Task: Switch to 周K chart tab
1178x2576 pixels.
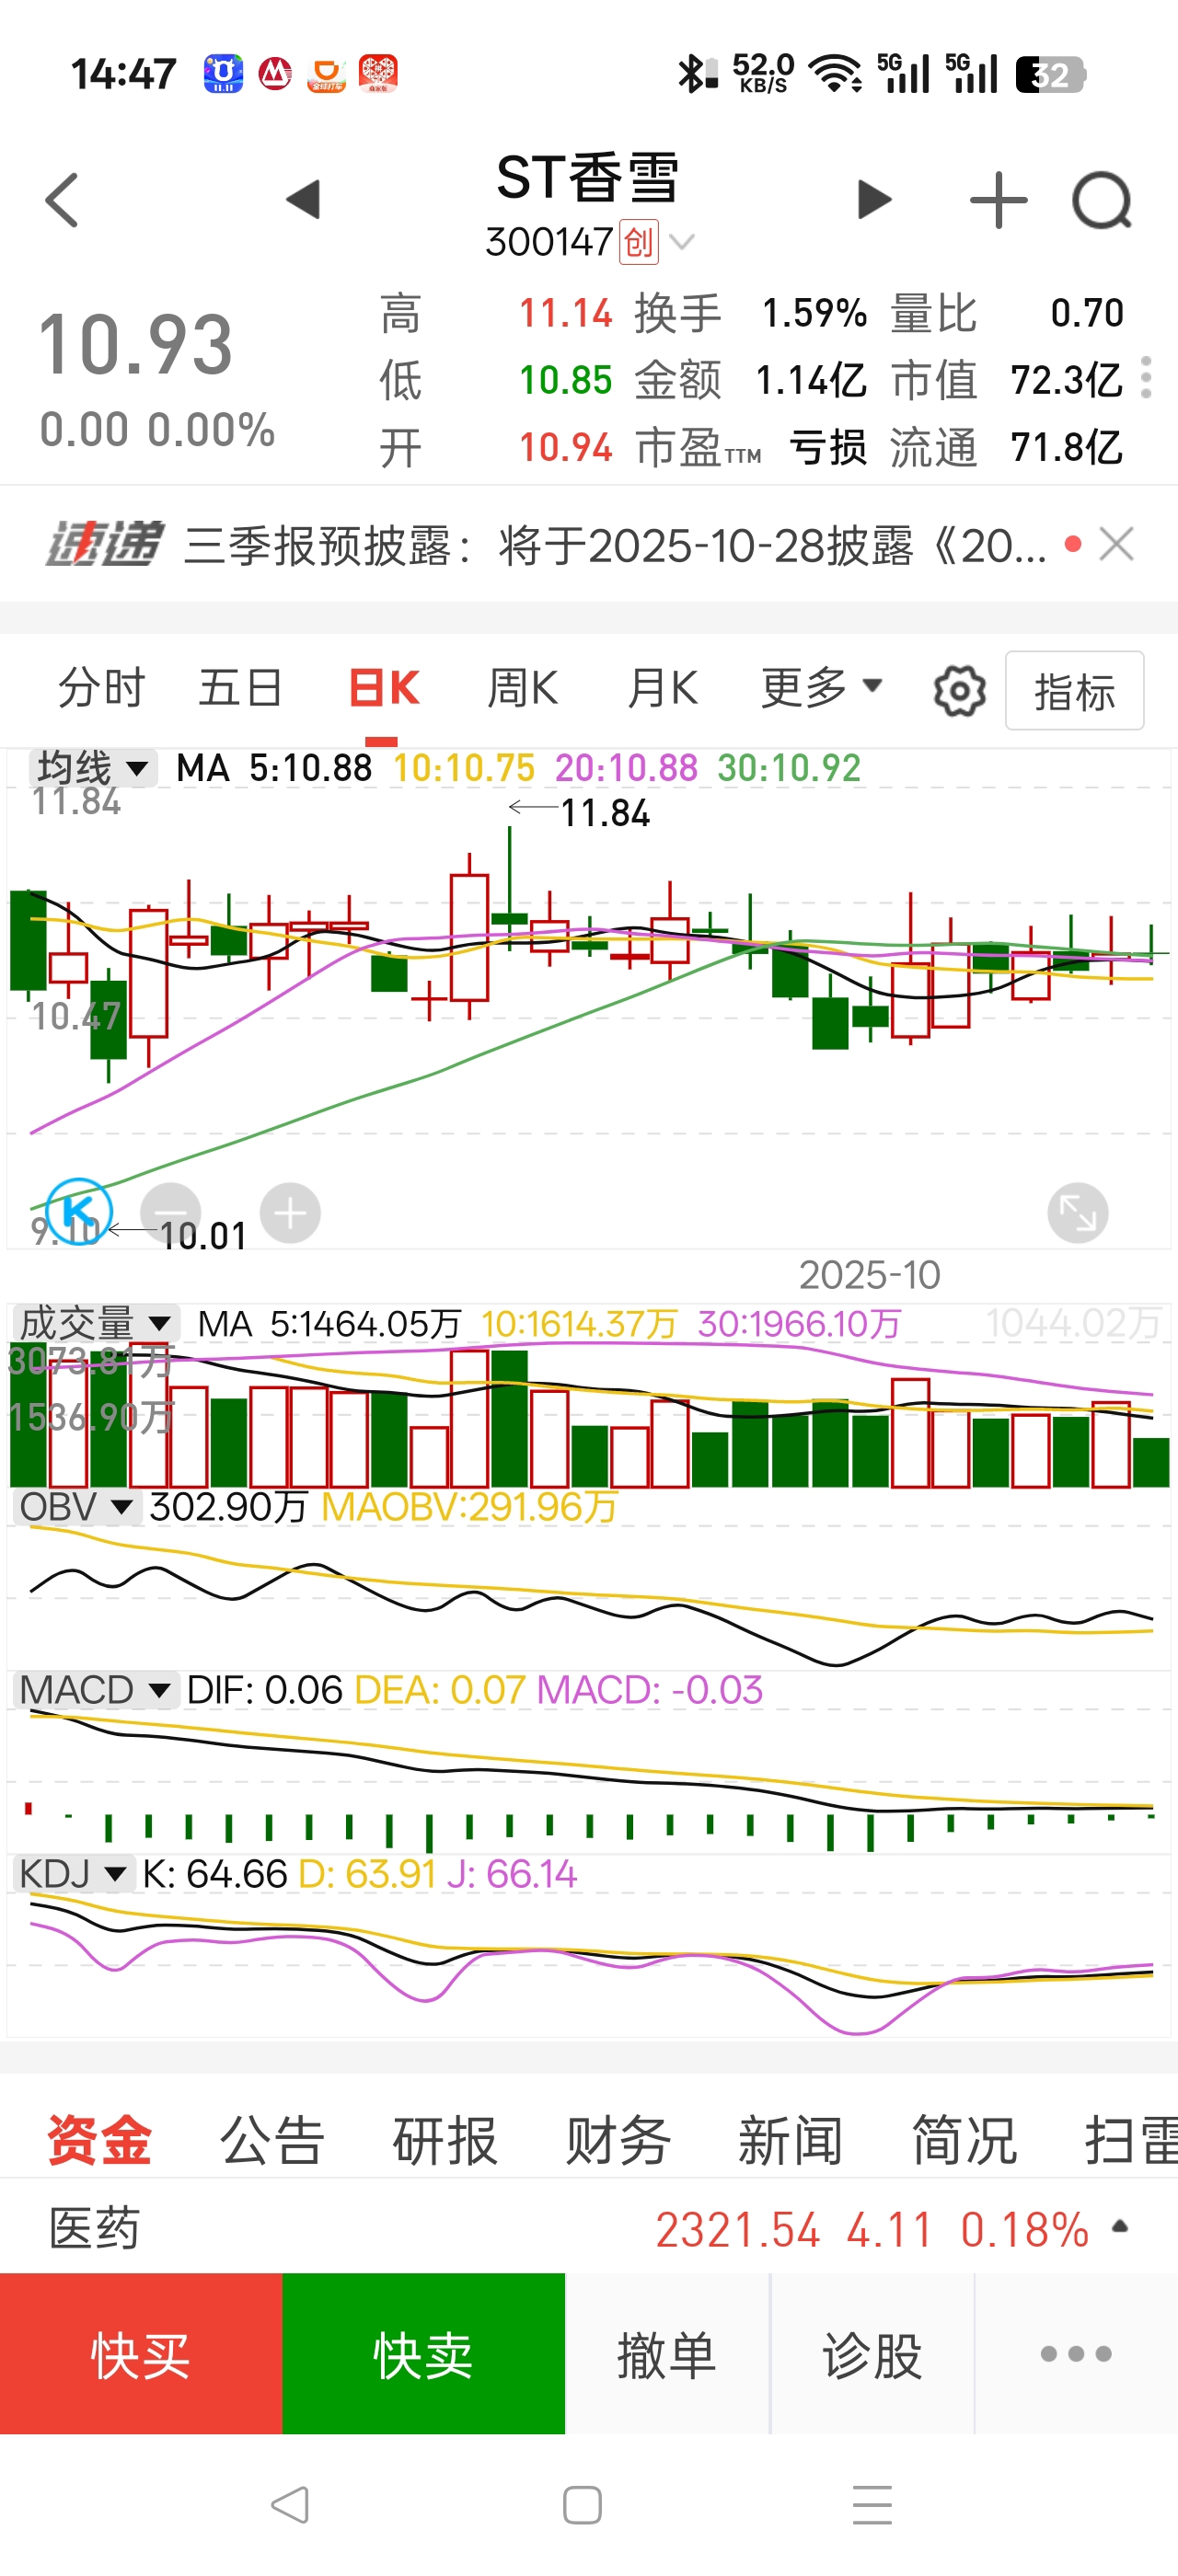Action: point(522,688)
